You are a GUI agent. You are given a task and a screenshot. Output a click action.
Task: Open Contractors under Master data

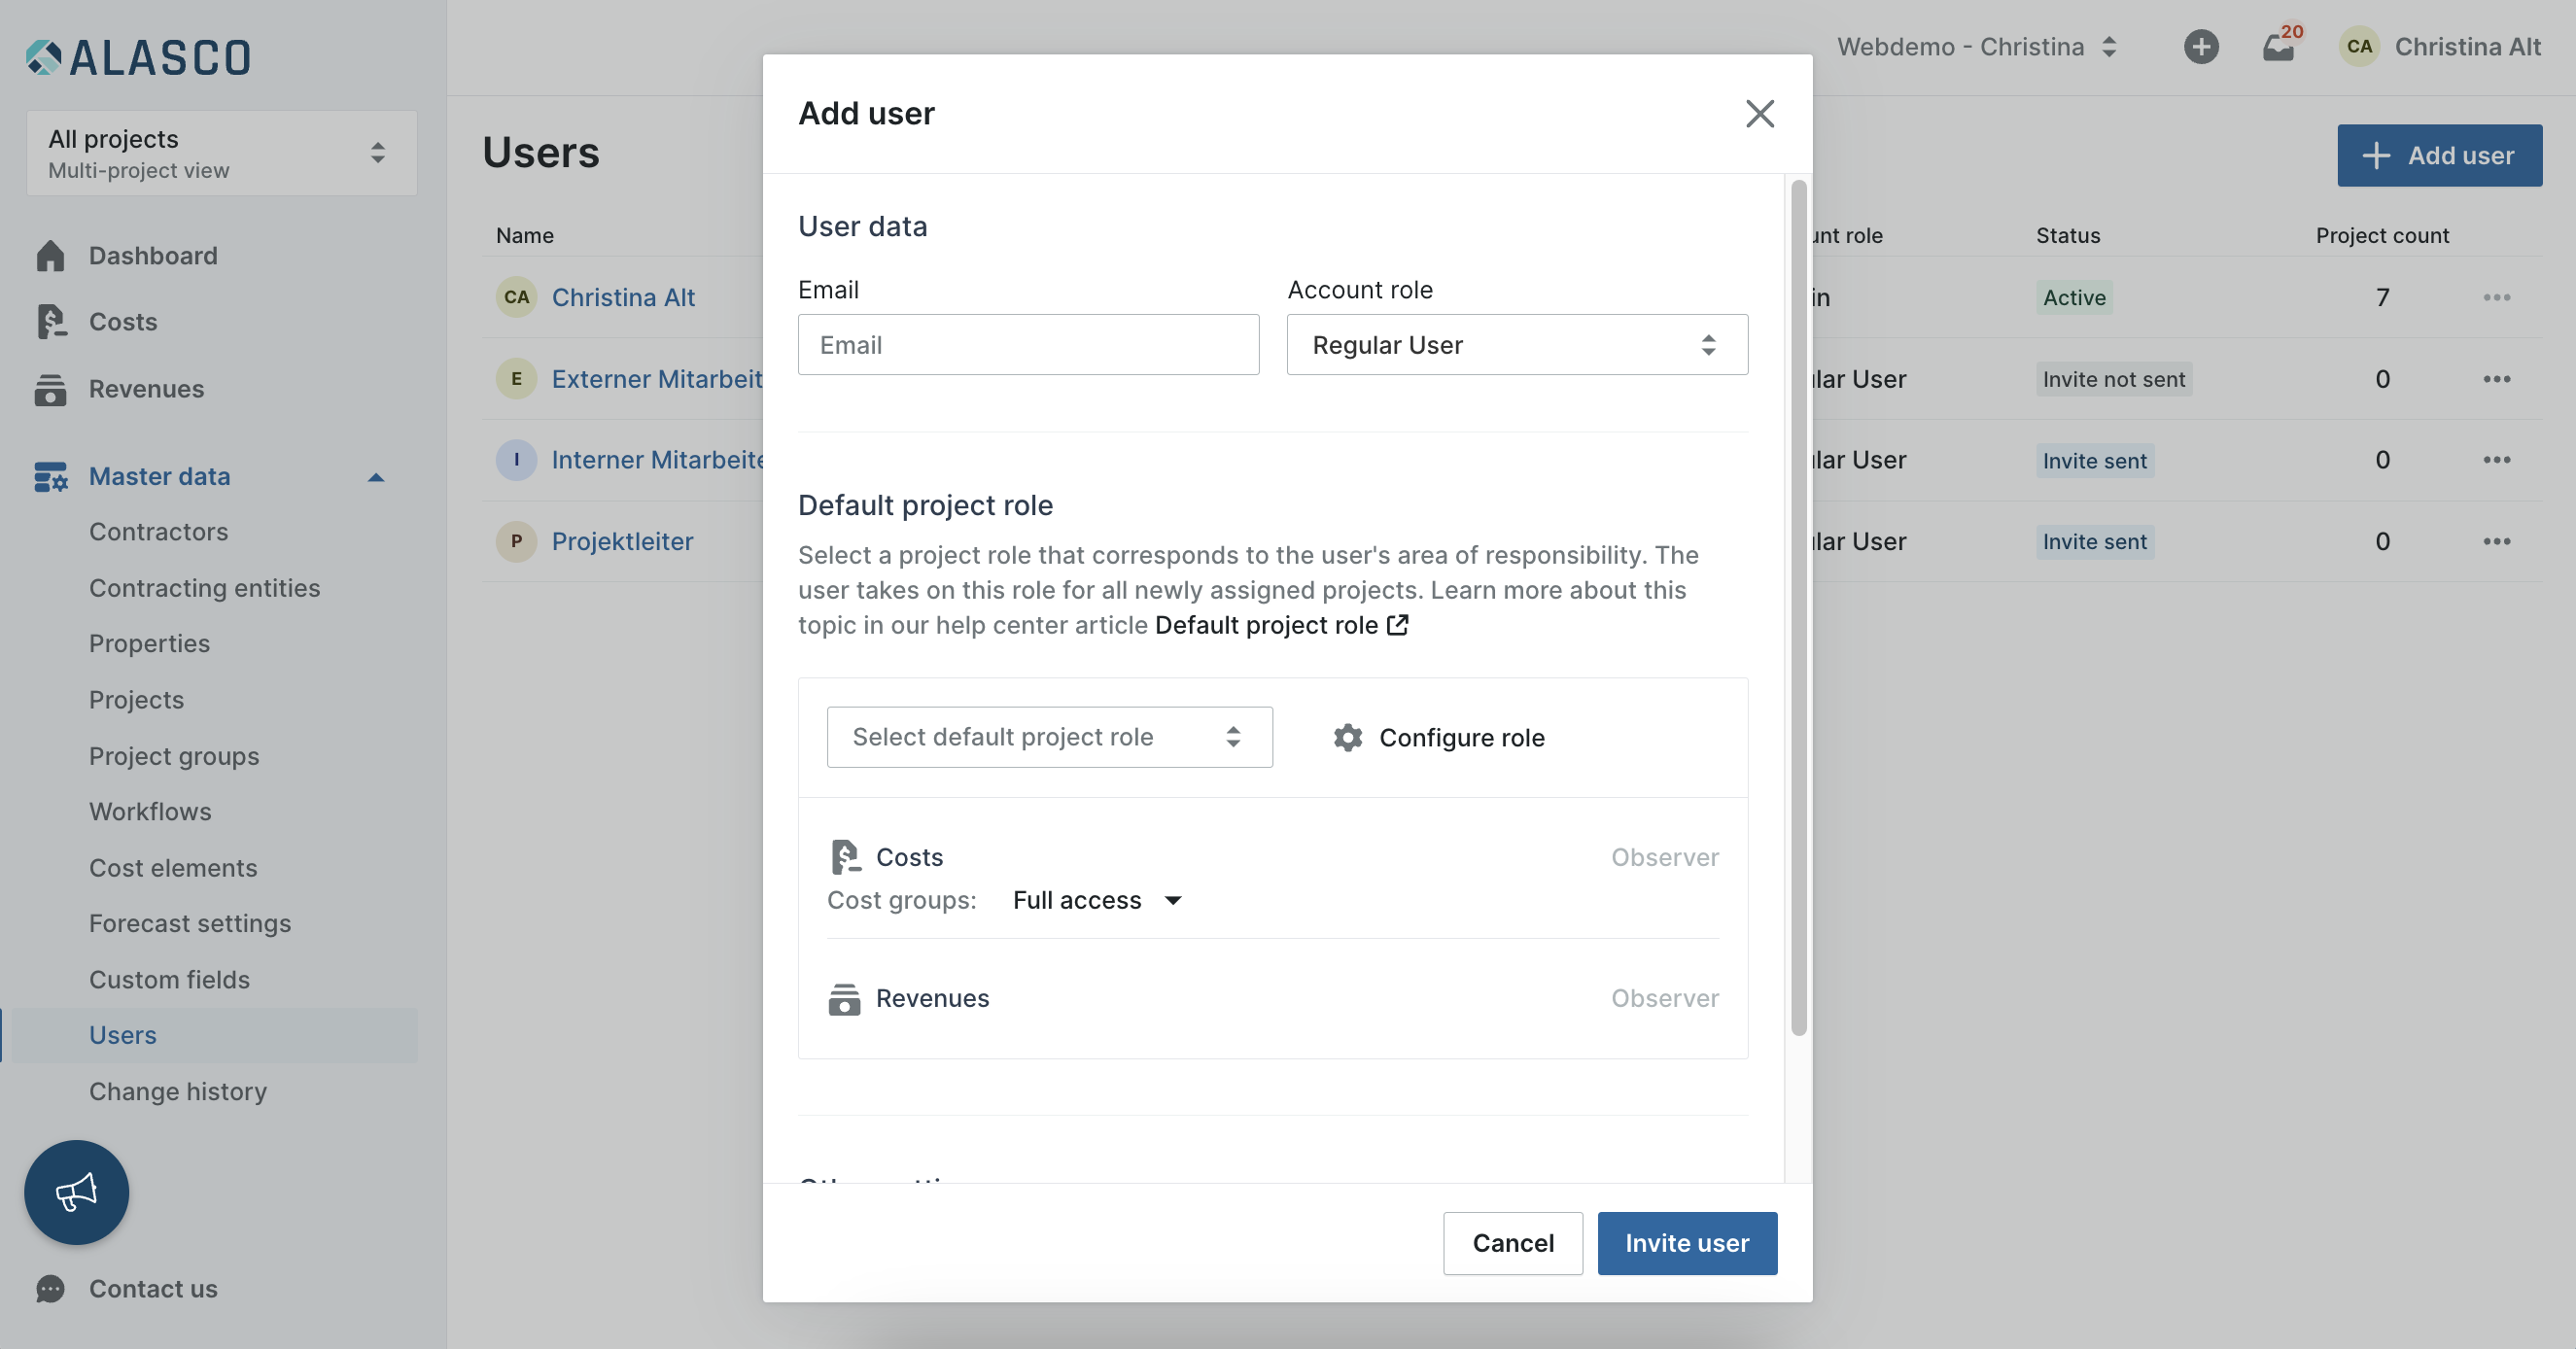158,532
